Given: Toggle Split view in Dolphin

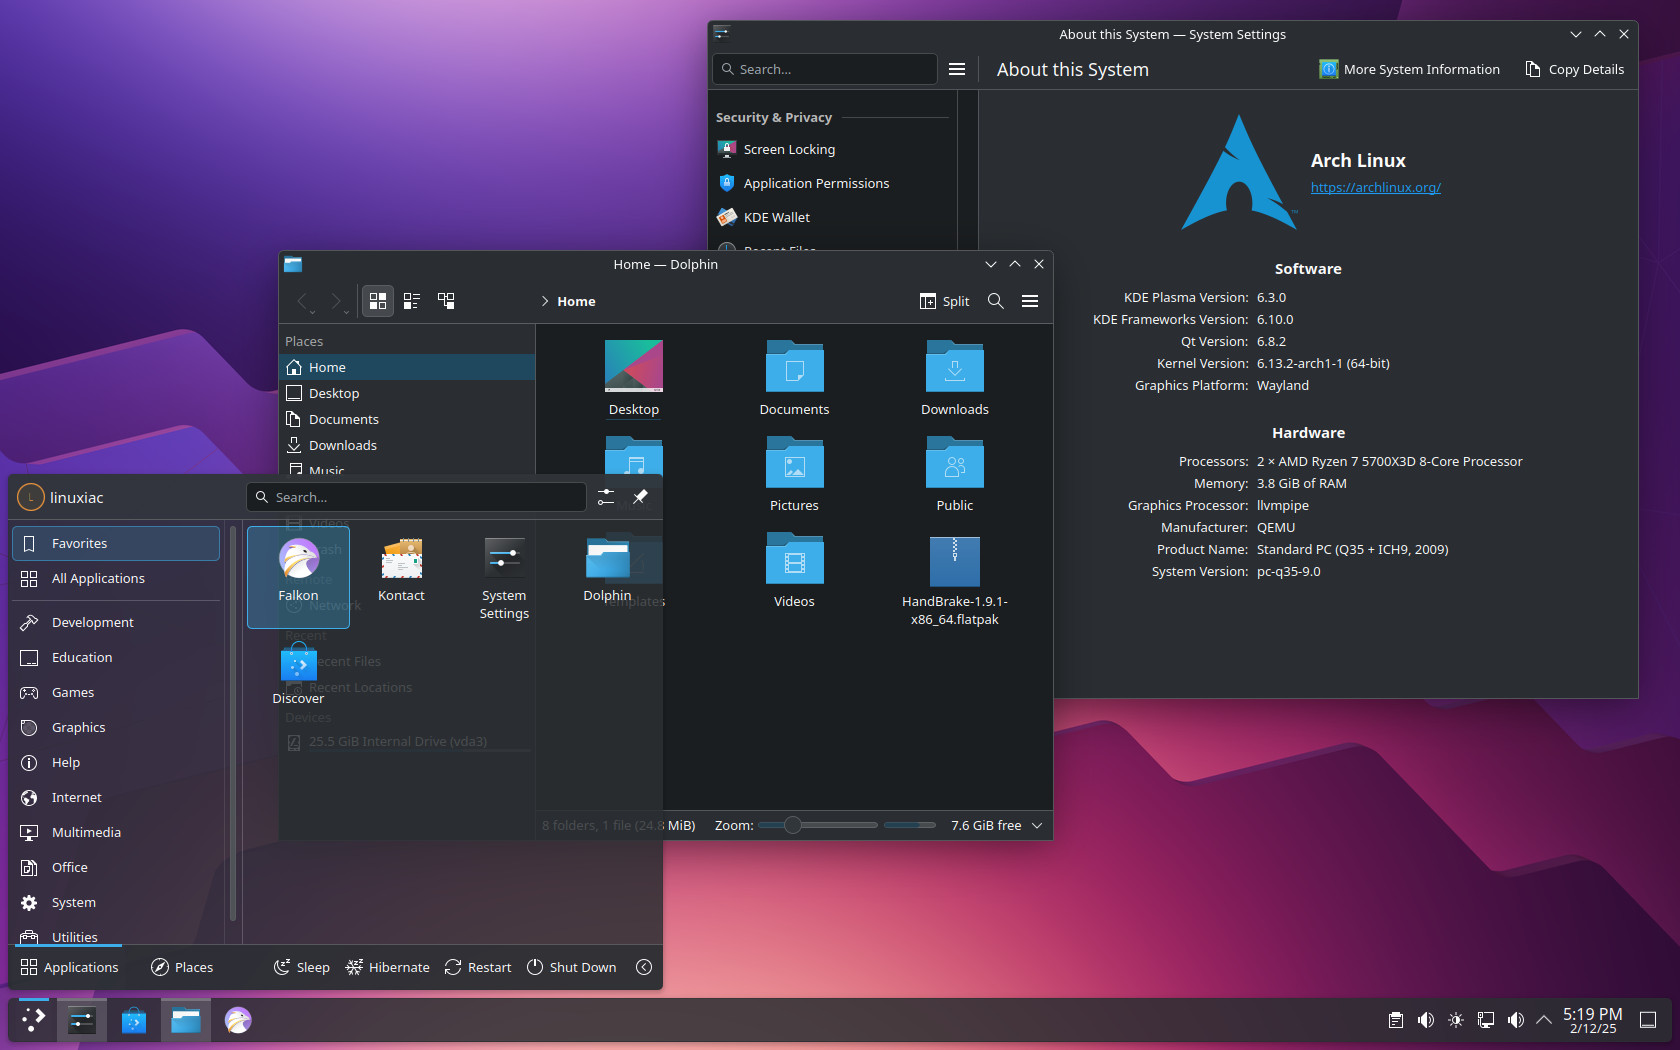Looking at the screenshot, I should point(944,301).
